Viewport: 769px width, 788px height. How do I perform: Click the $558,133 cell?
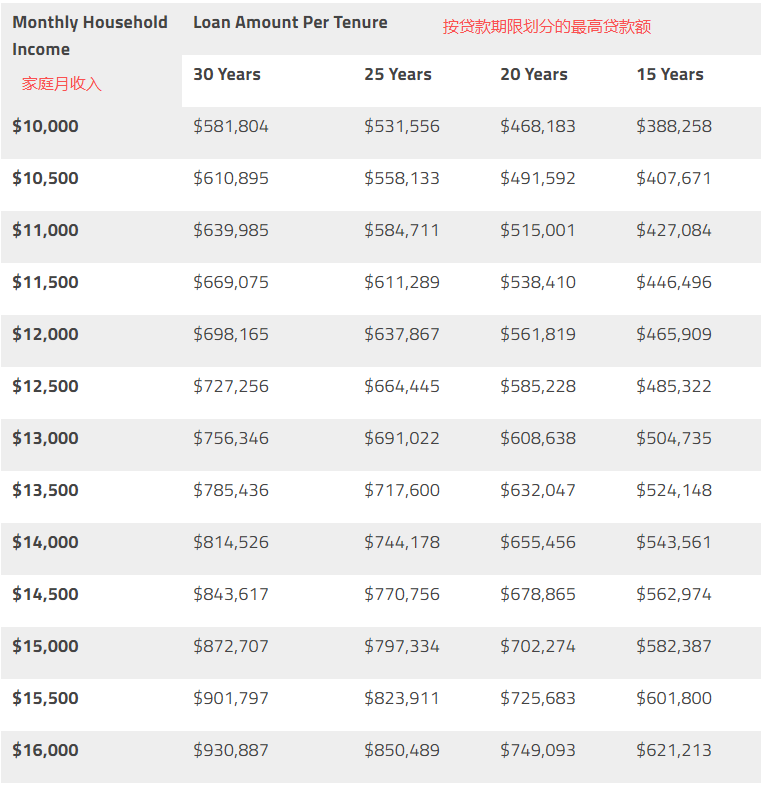tap(402, 178)
